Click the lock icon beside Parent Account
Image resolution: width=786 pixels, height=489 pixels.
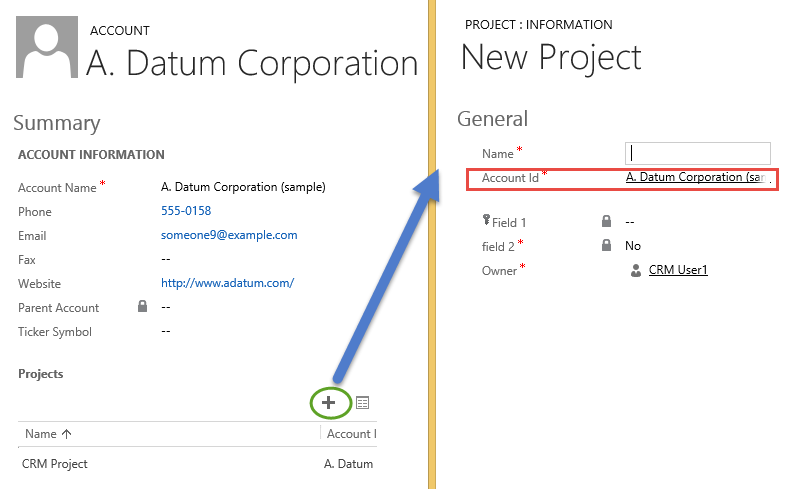(142, 307)
